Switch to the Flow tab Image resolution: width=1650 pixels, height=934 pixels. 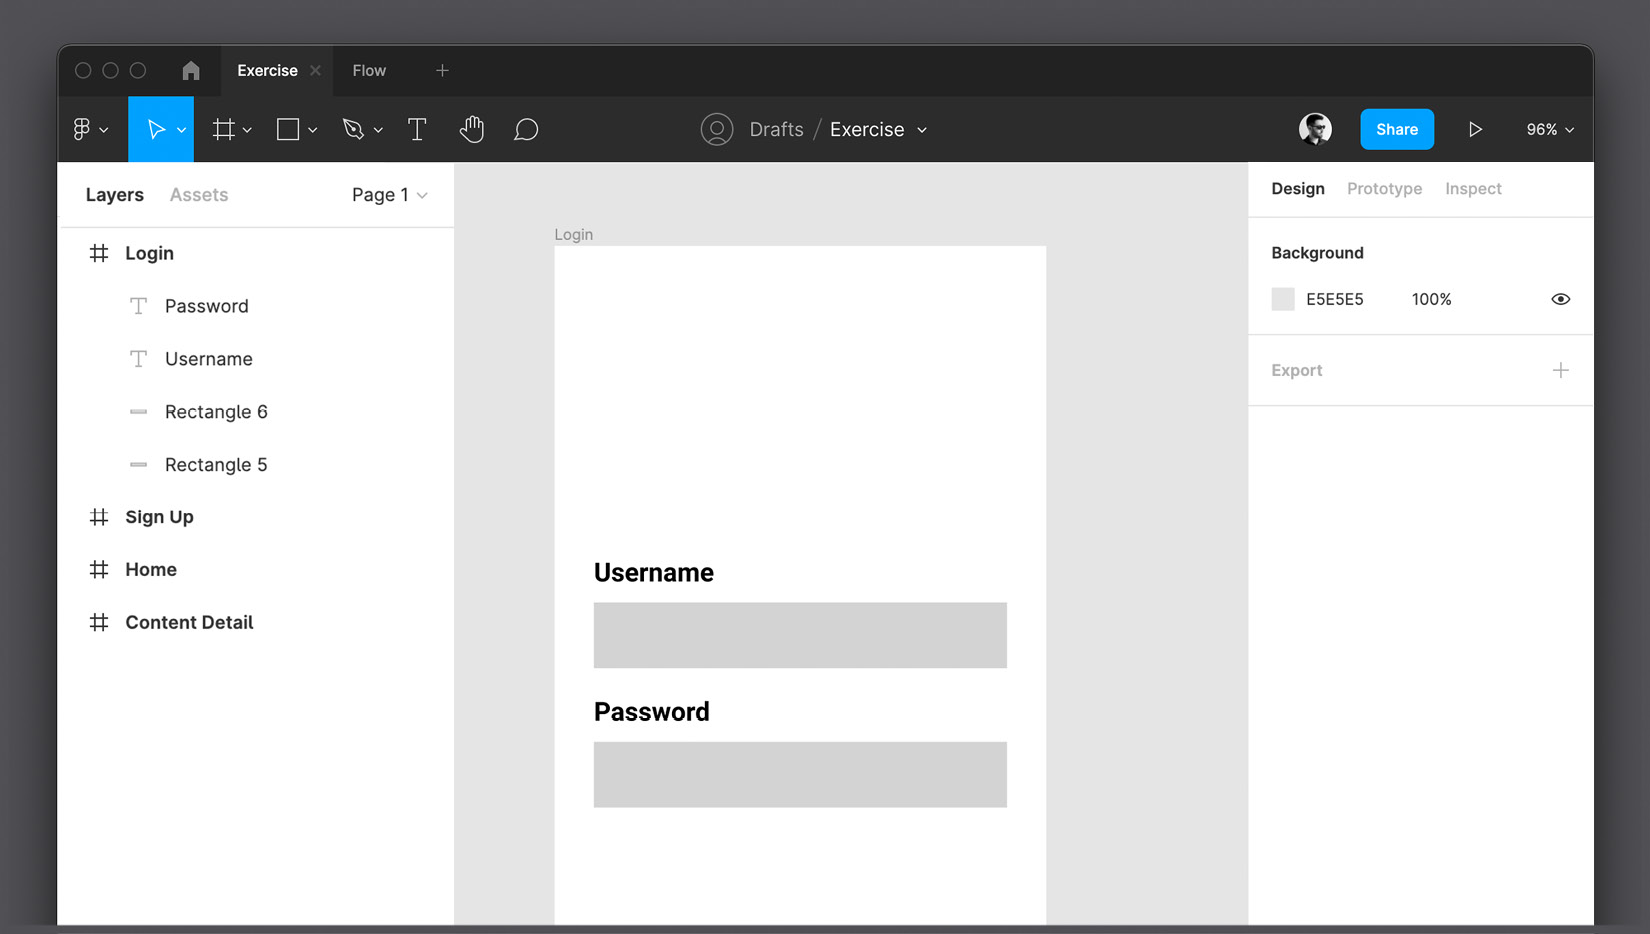369,70
